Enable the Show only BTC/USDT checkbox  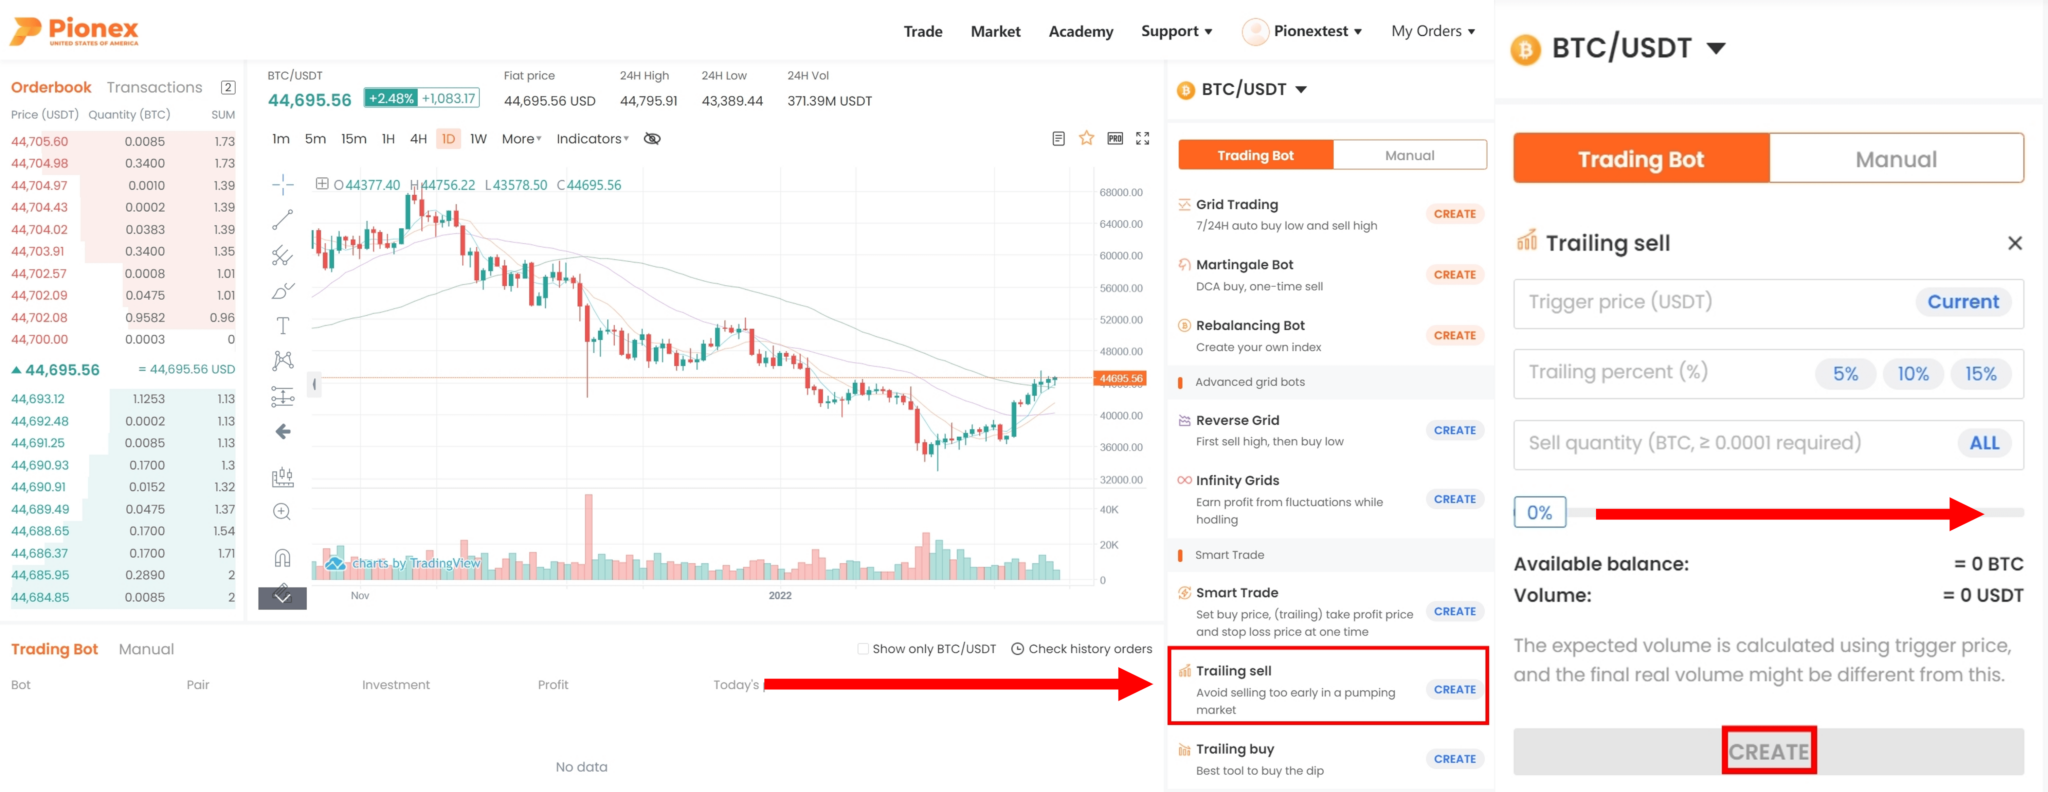pyautogui.click(x=861, y=648)
